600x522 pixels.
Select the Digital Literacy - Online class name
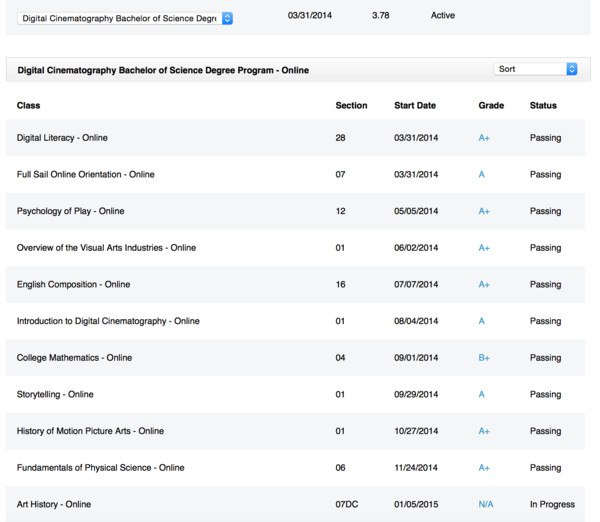tap(62, 138)
